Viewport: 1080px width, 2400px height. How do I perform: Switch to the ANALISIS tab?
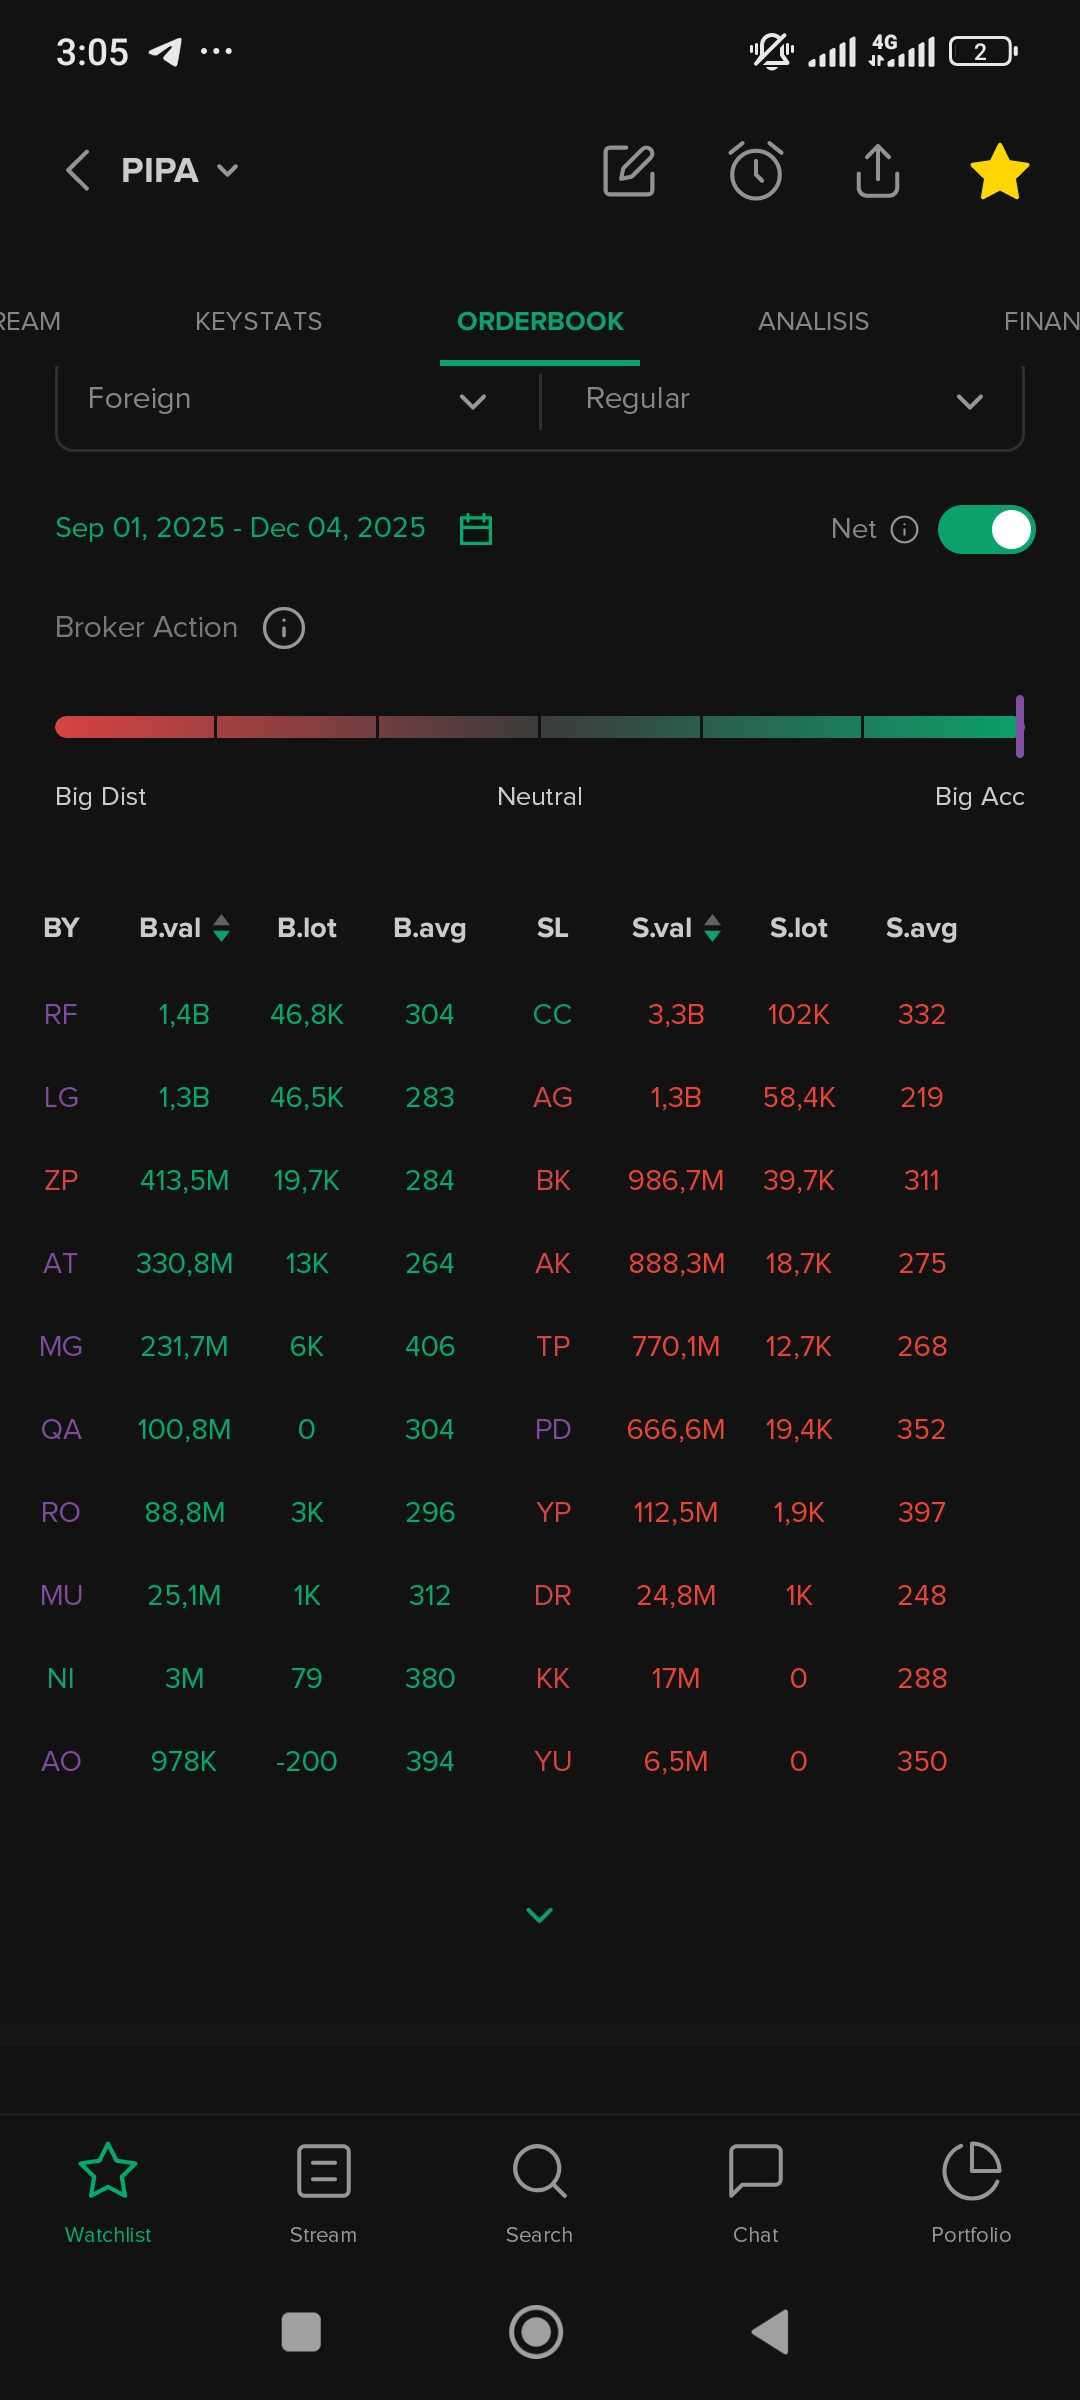click(x=813, y=321)
